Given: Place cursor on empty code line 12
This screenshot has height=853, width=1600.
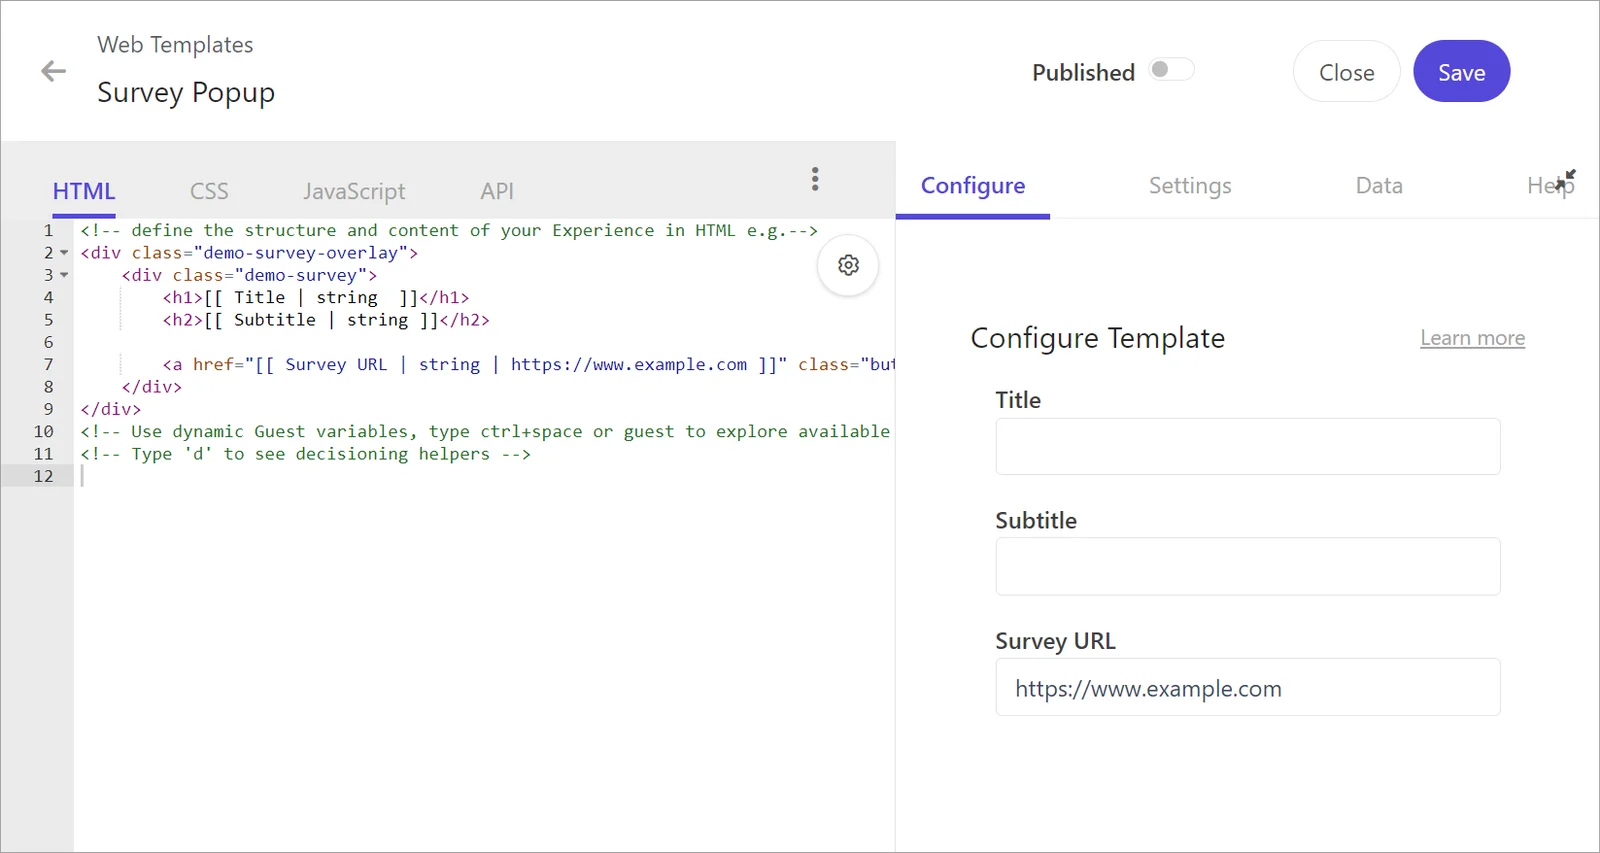Looking at the screenshot, I should coord(484,476).
